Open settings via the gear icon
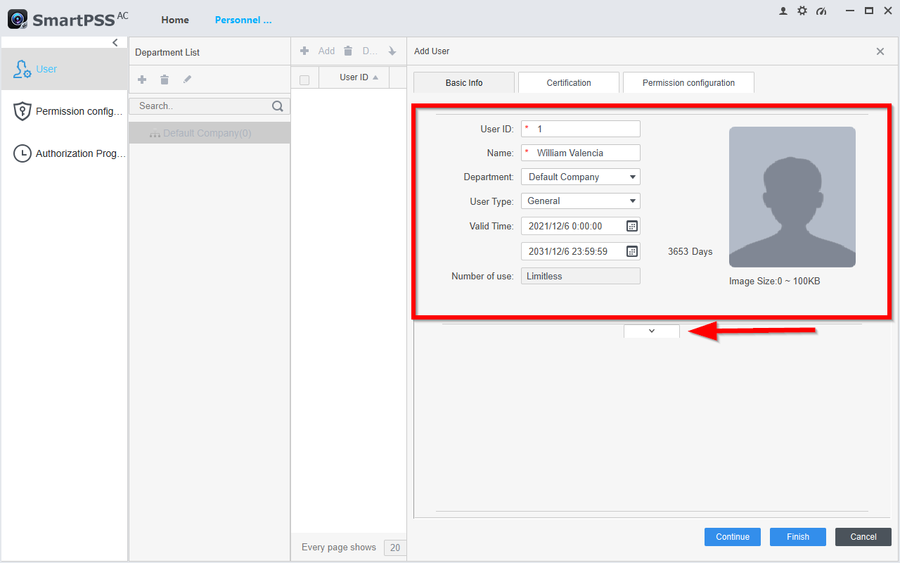Image resolution: width=900 pixels, height=563 pixels. tap(802, 11)
